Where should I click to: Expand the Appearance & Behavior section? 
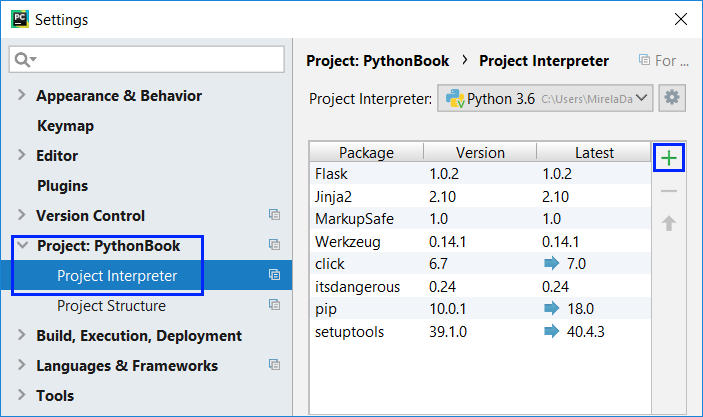(x=22, y=96)
